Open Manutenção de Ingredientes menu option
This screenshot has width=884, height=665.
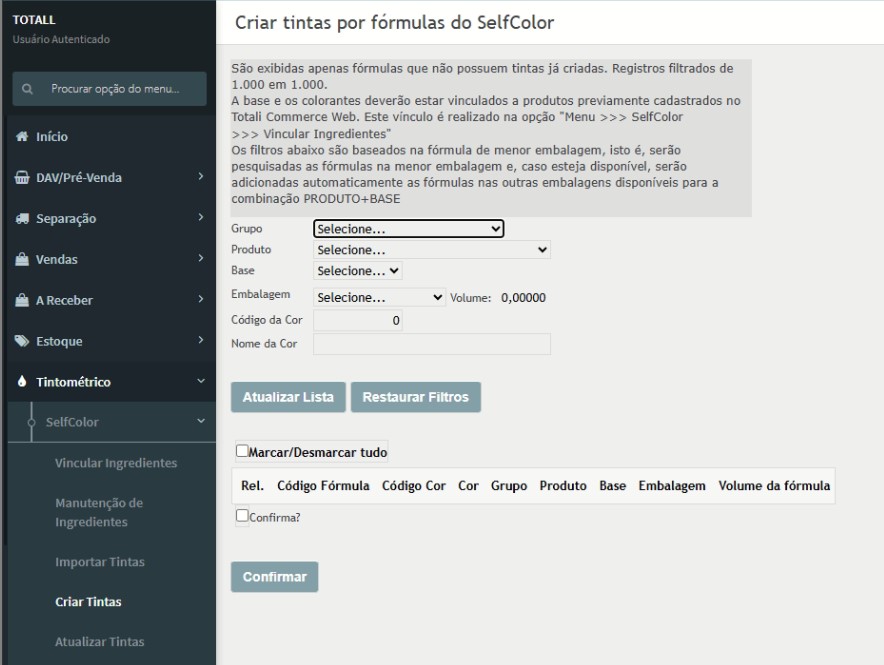click(x=99, y=512)
